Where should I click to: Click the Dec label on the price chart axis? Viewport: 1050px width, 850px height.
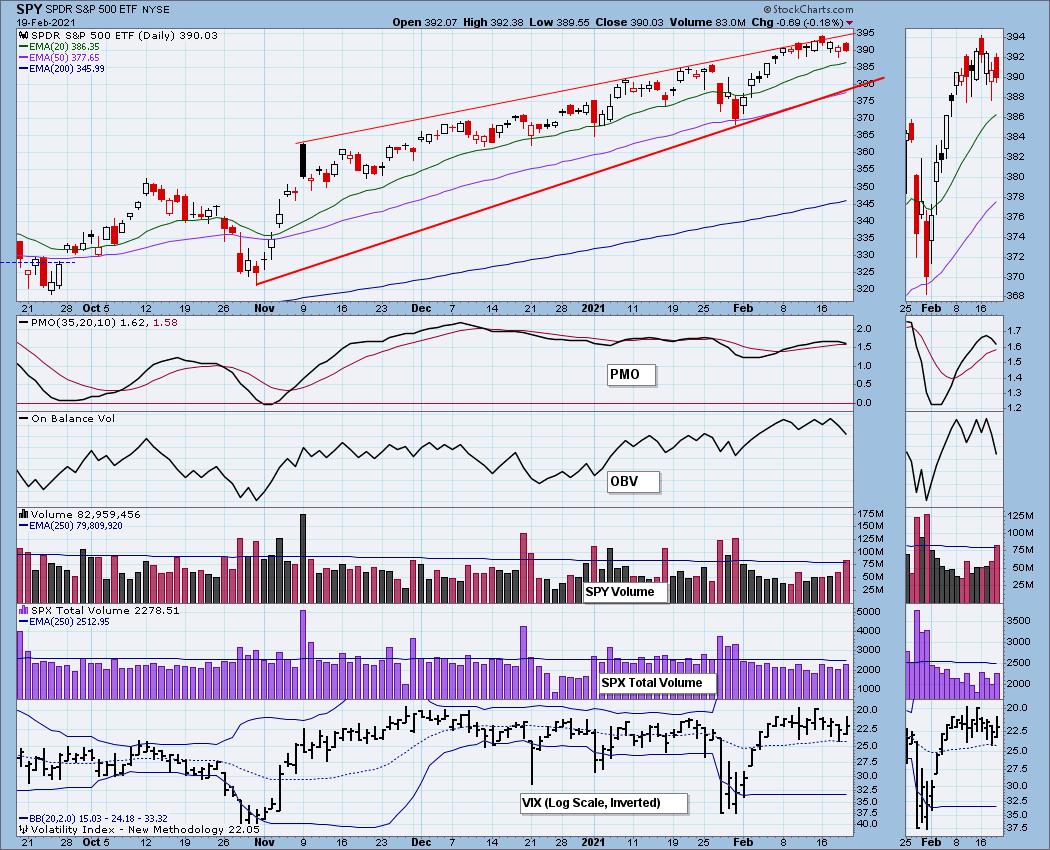pos(421,308)
